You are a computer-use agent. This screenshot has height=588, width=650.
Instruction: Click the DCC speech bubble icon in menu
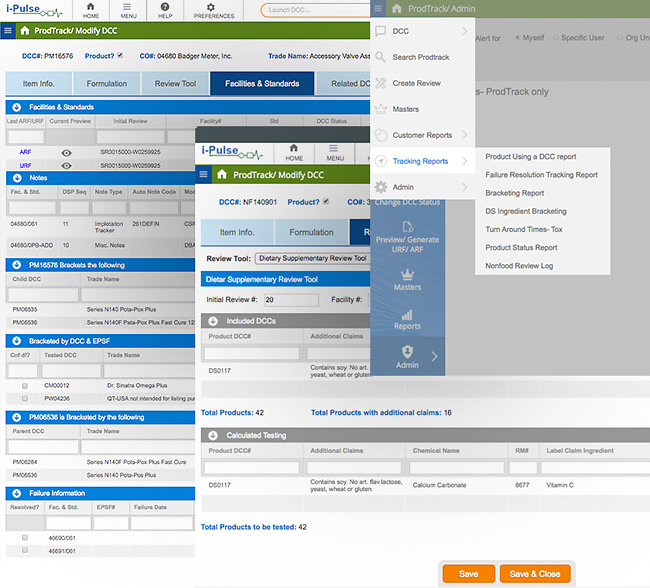[x=380, y=31]
